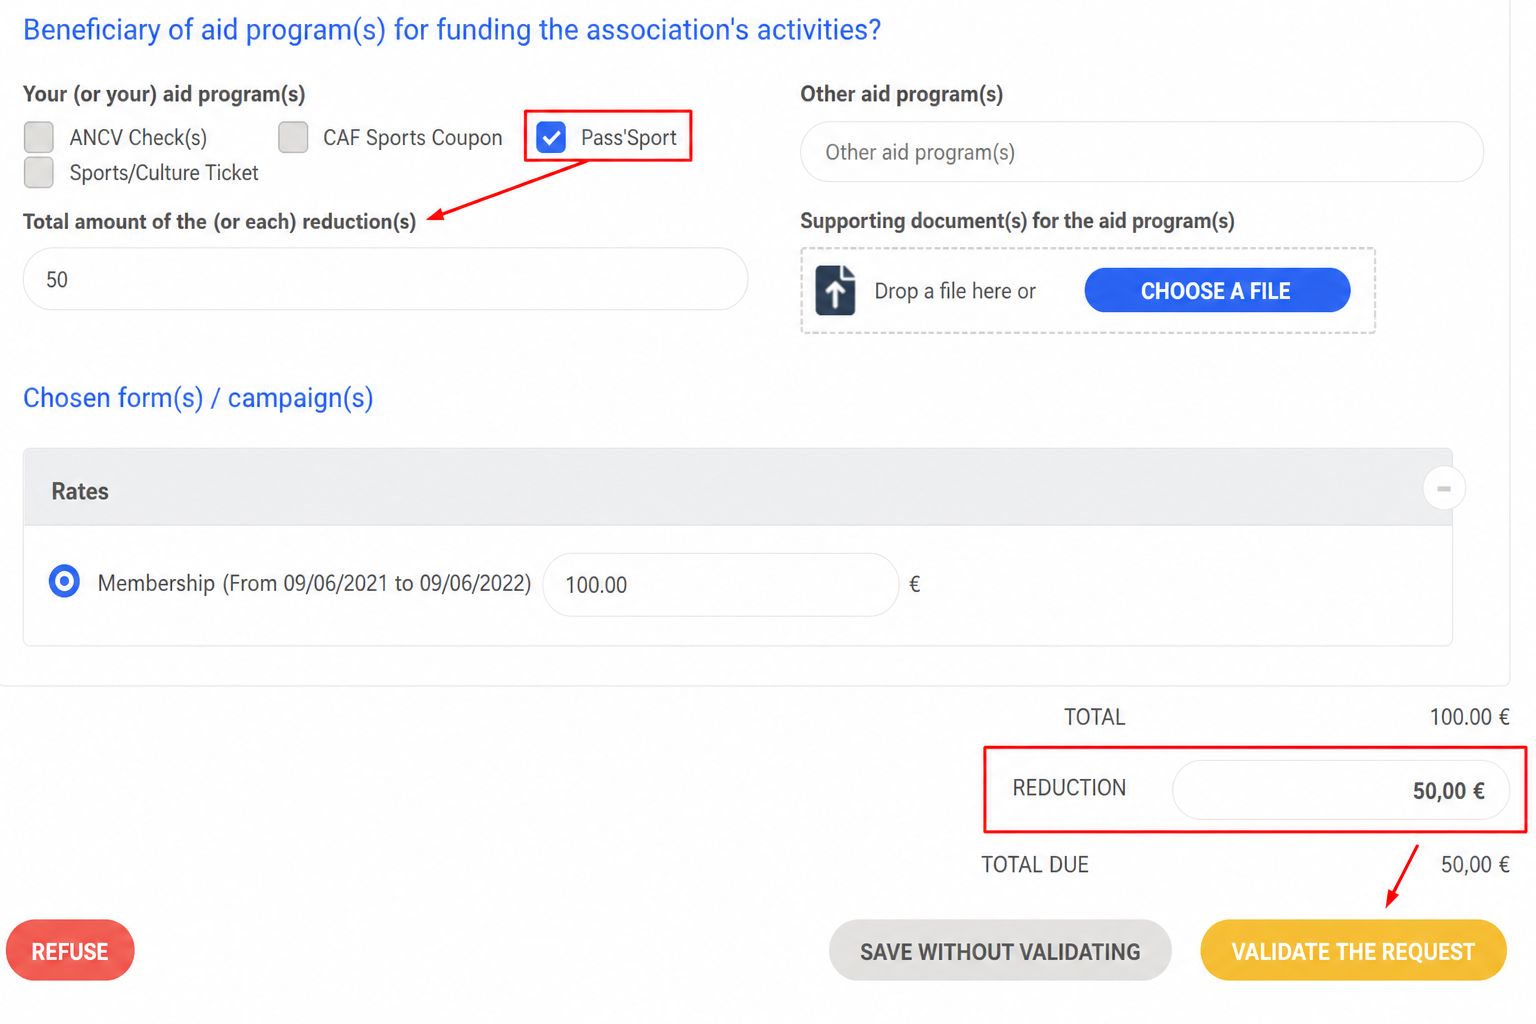Validate the request with yellow button
The width and height of the screenshot is (1536, 1024).
1353,950
